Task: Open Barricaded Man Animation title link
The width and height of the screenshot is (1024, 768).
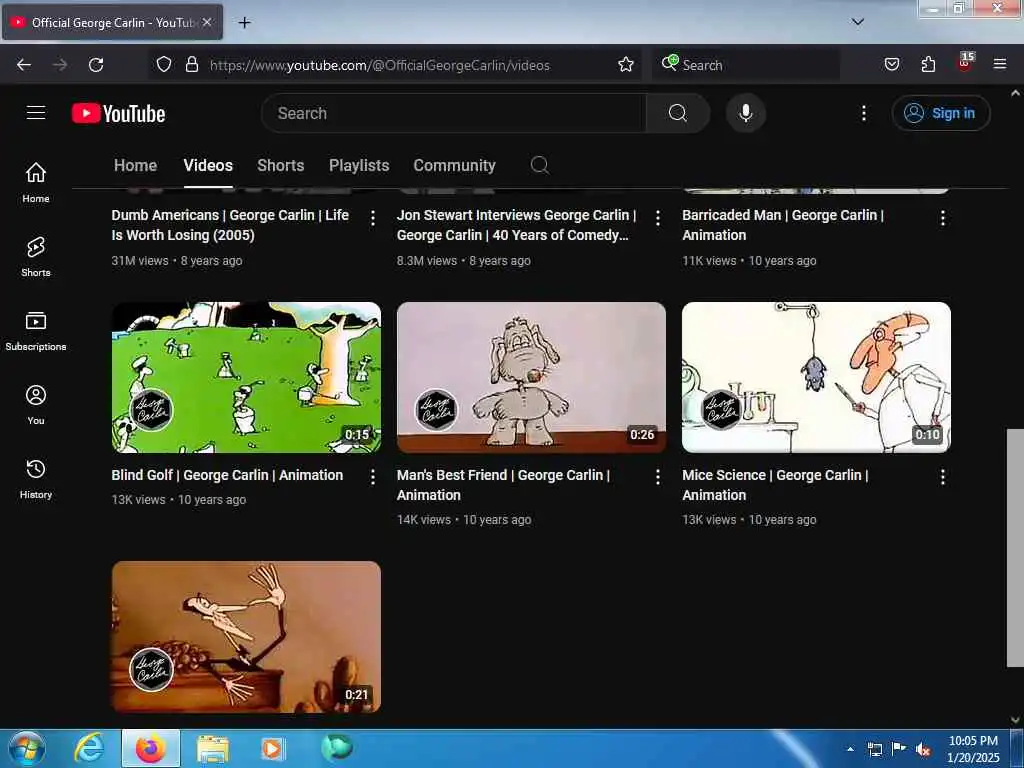Action: 782,225
